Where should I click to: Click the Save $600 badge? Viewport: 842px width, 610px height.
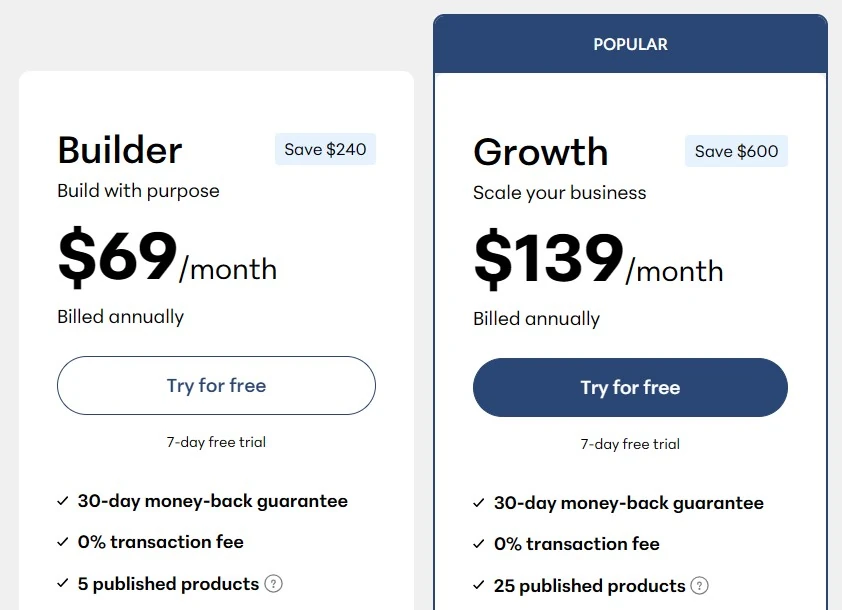pyautogui.click(x=736, y=152)
